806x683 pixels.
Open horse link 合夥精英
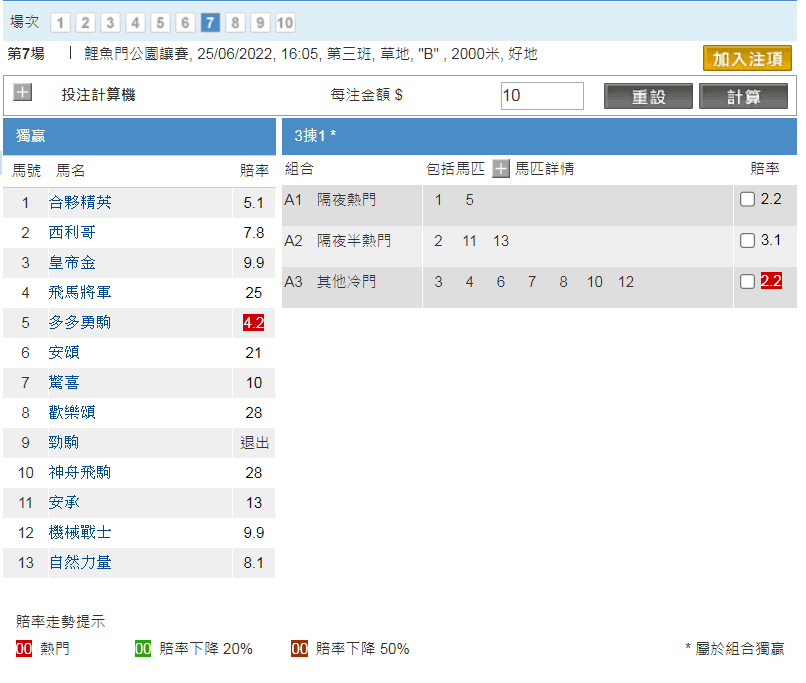click(81, 203)
